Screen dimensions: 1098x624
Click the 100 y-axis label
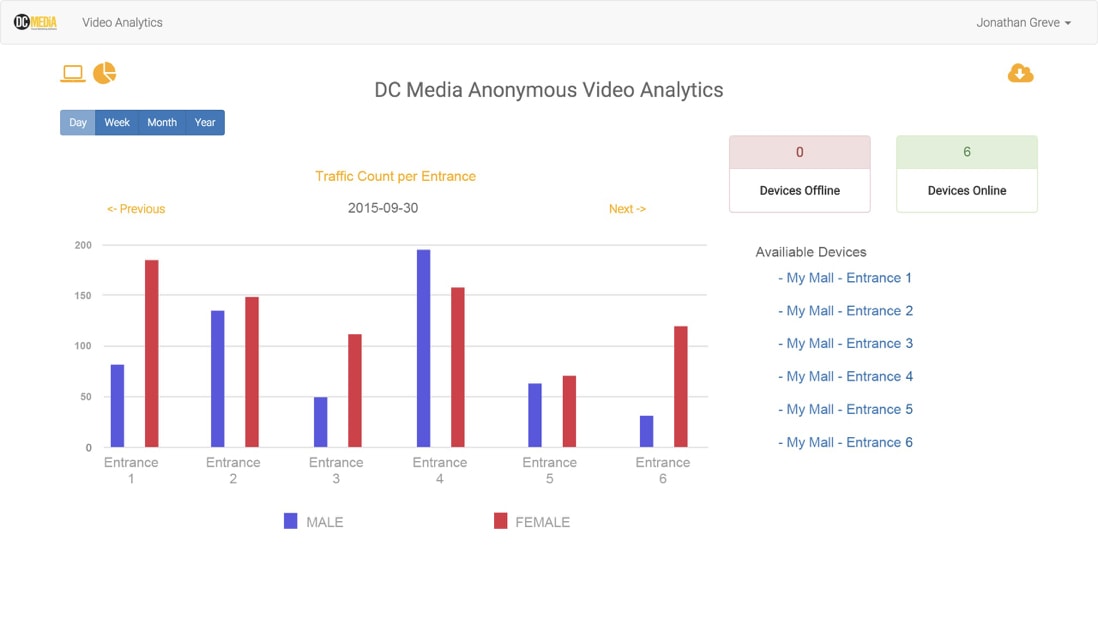[x=83, y=346]
